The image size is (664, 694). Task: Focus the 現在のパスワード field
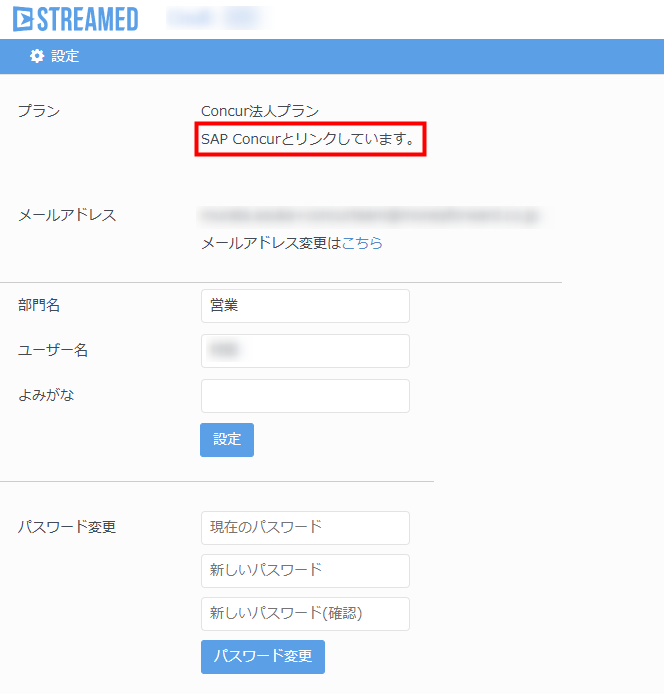coord(305,528)
